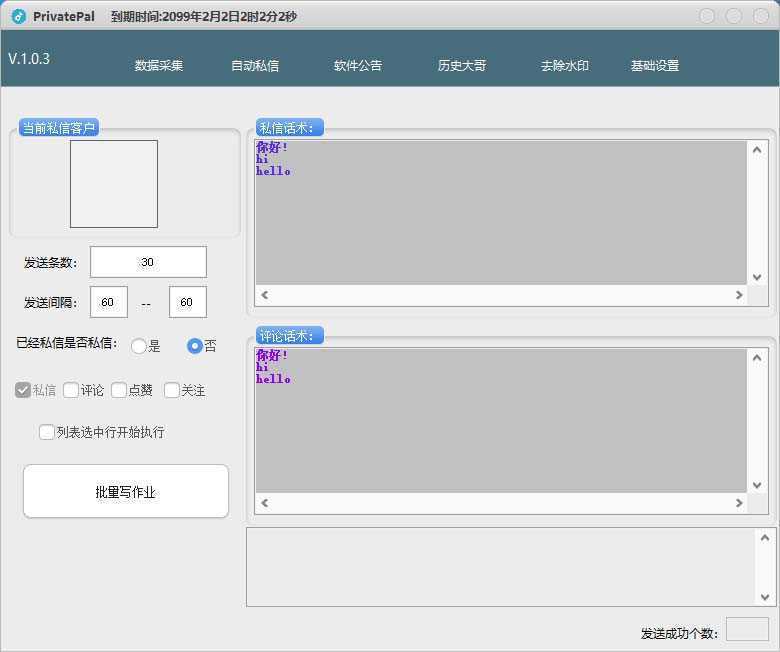The width and height of the screenshot is (780, 652).
Task: Click the 当前私信客户 group label
Action: click(59, 128)
